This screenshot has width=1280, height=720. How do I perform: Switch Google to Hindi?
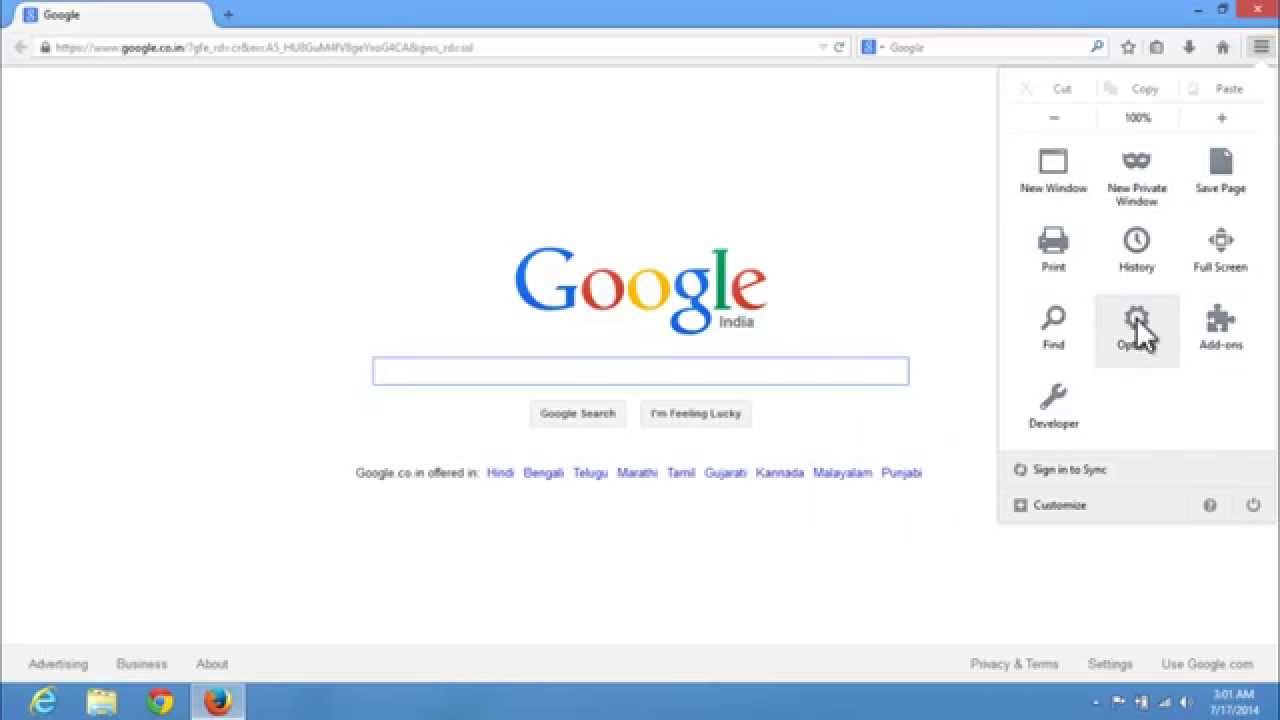point(500,473)
